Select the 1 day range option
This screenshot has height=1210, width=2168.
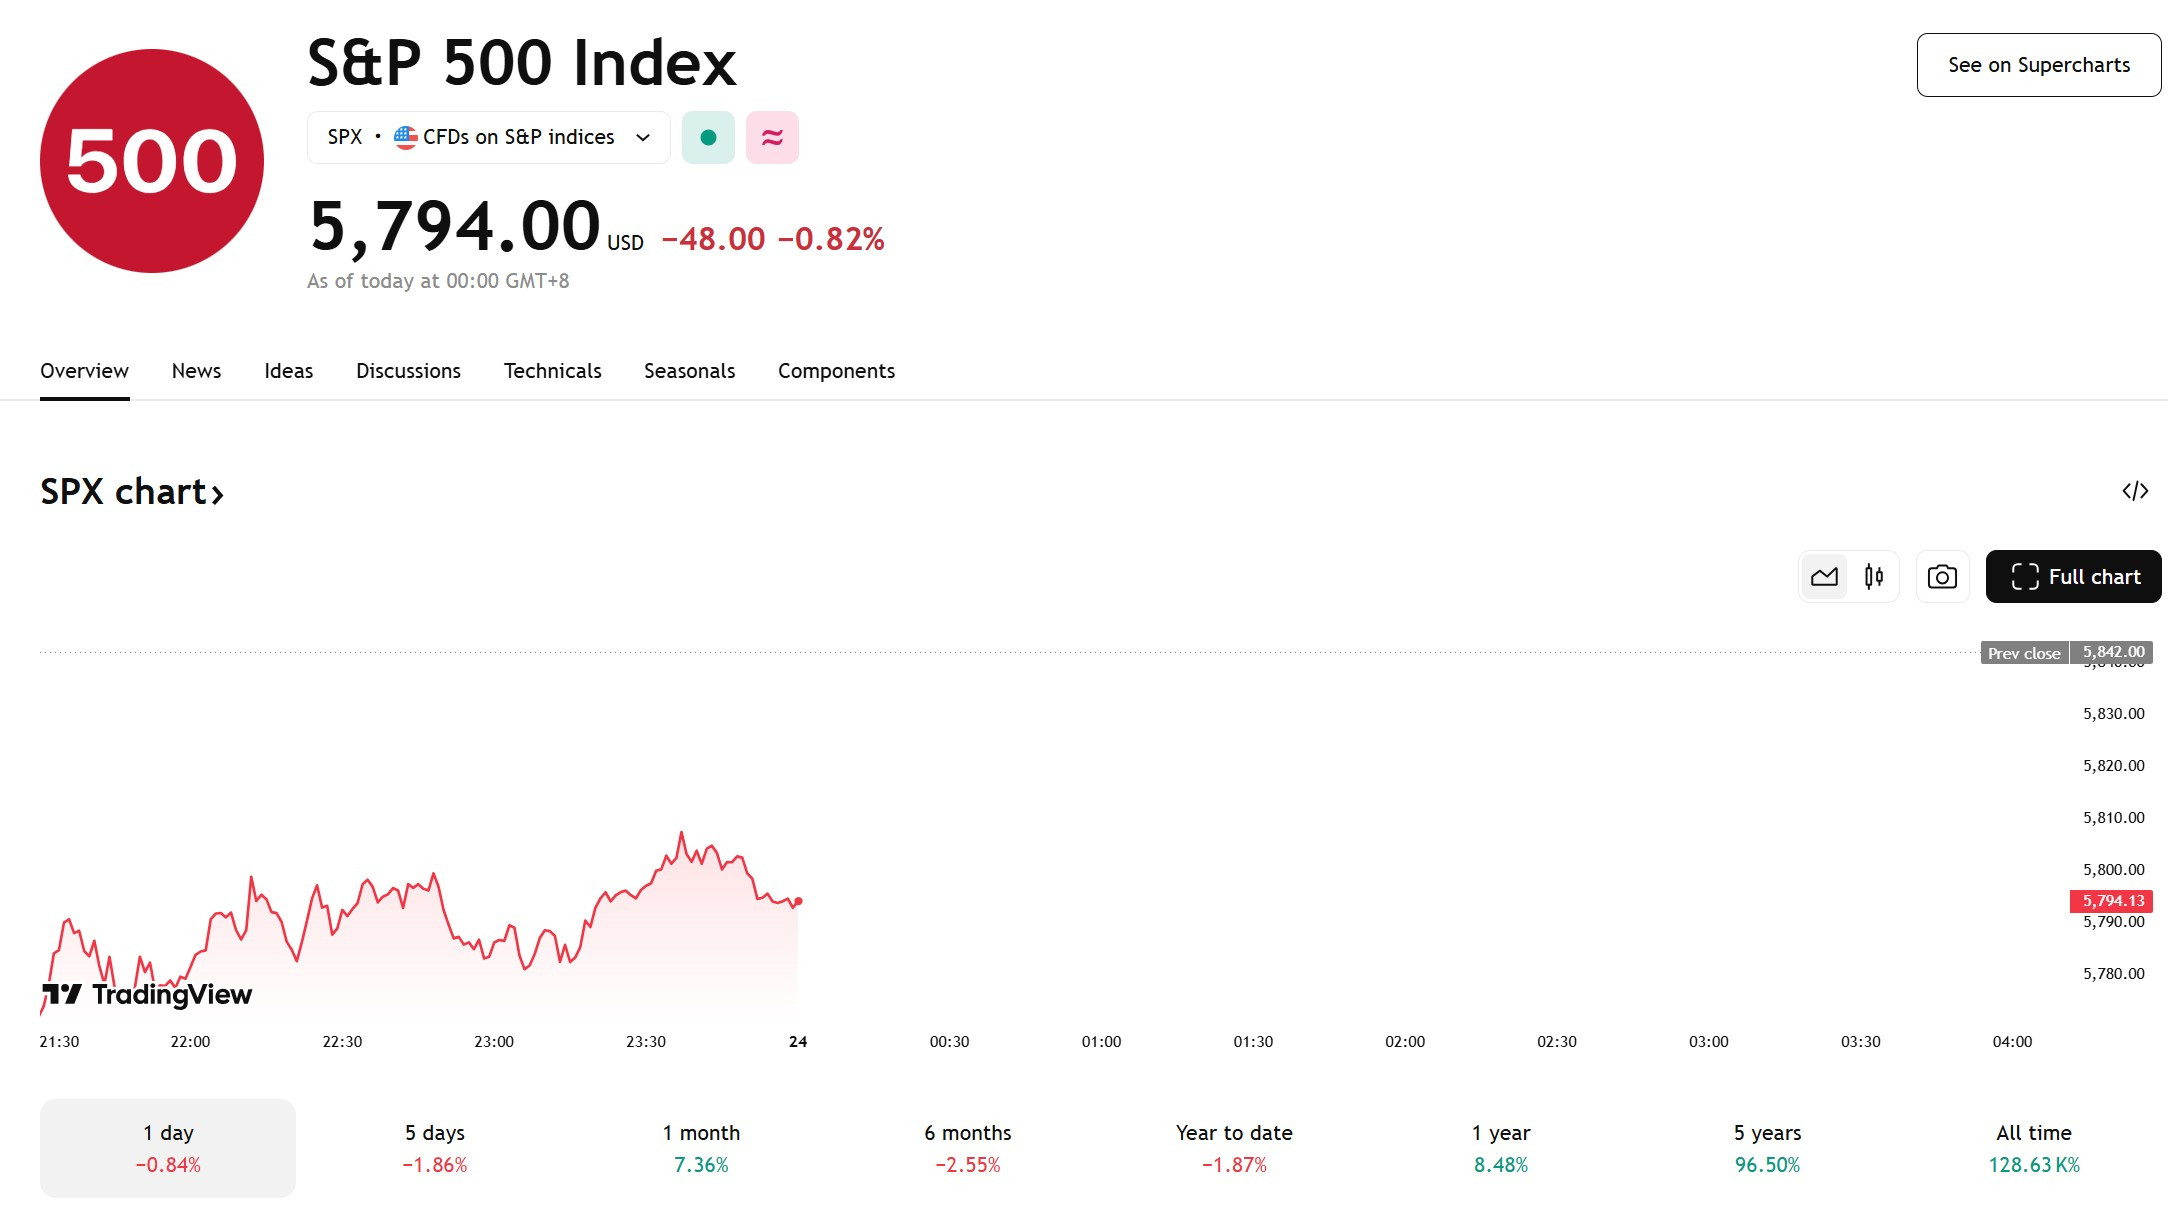coord(168,1148)
